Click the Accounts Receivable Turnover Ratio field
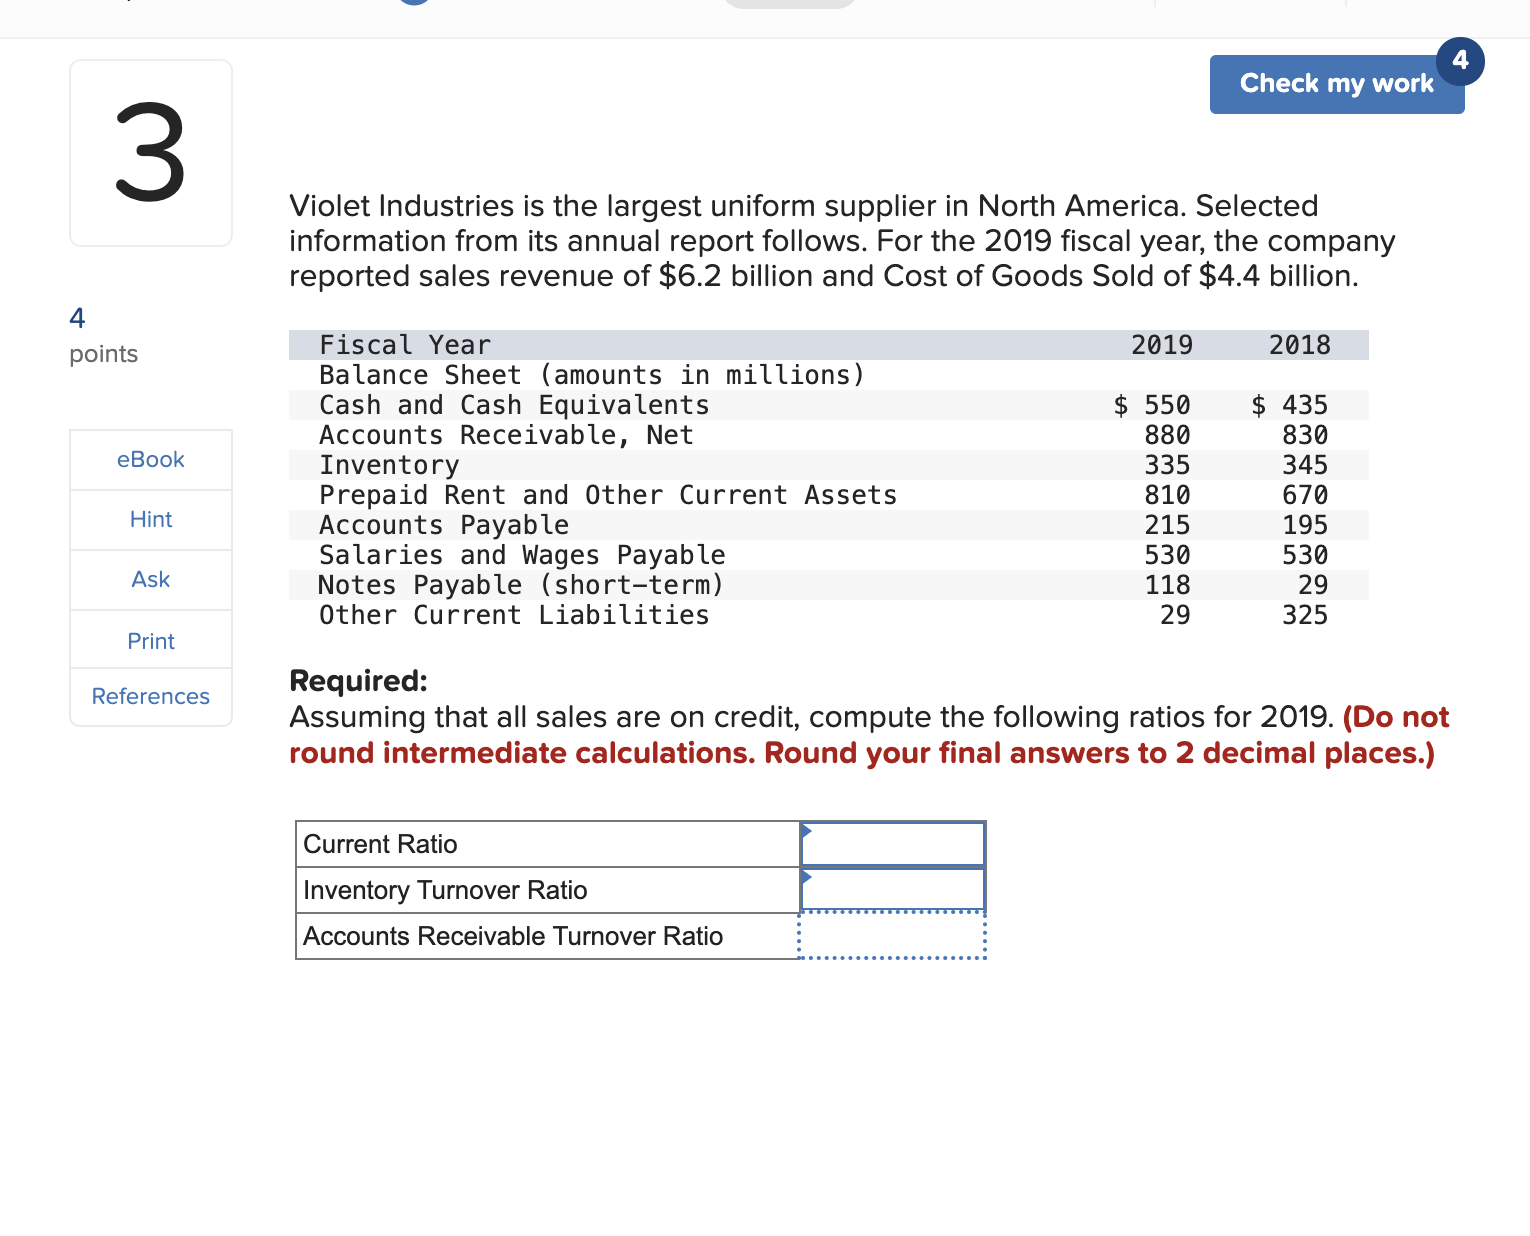Screen dimensions: 1530x1236 pos(893,936)
